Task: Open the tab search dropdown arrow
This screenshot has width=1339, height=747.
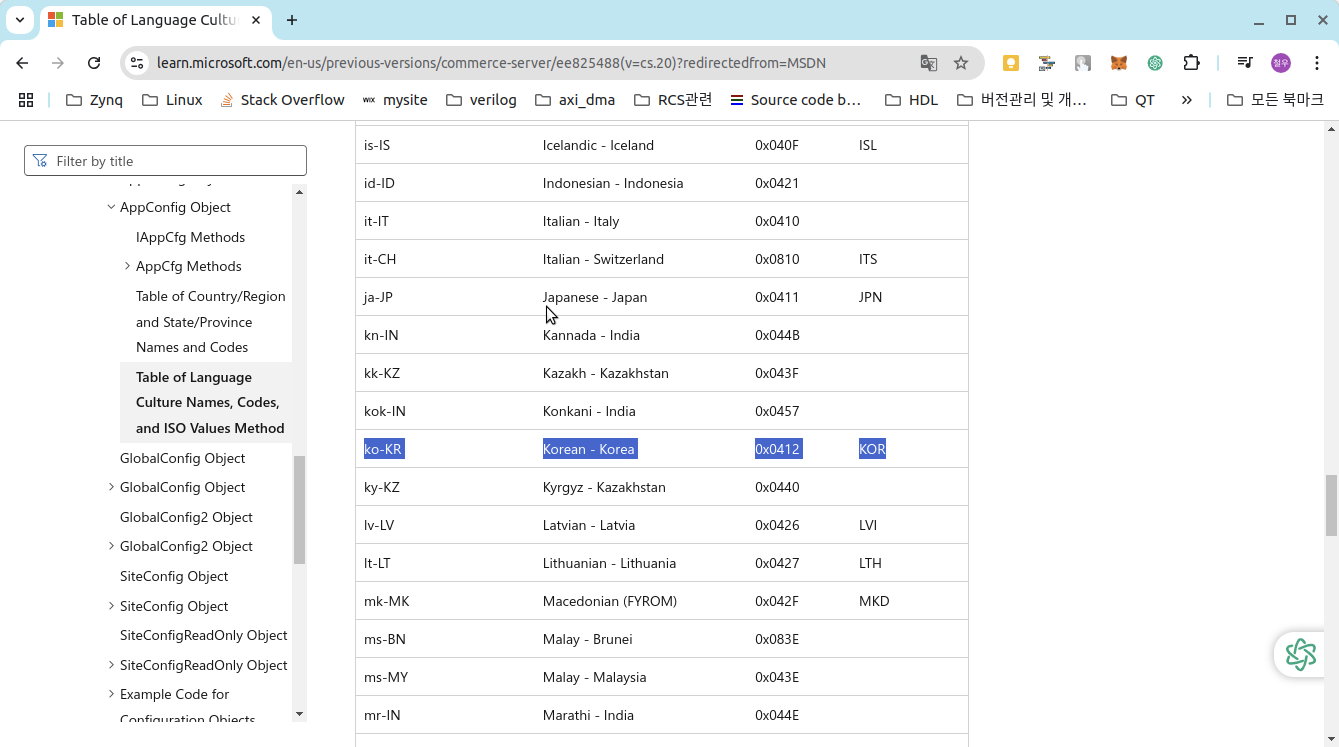Action: click(x=19, y=20)
